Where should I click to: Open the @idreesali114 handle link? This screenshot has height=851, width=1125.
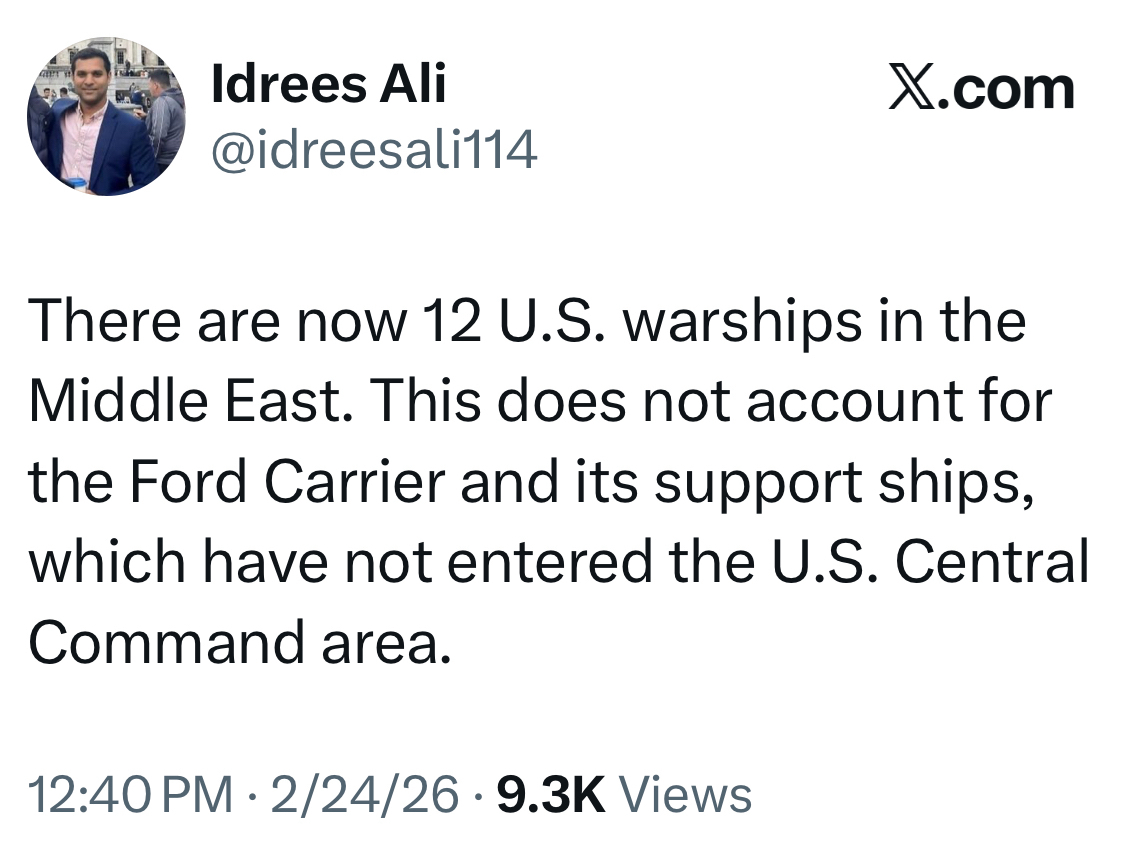[x=375, y=151]
